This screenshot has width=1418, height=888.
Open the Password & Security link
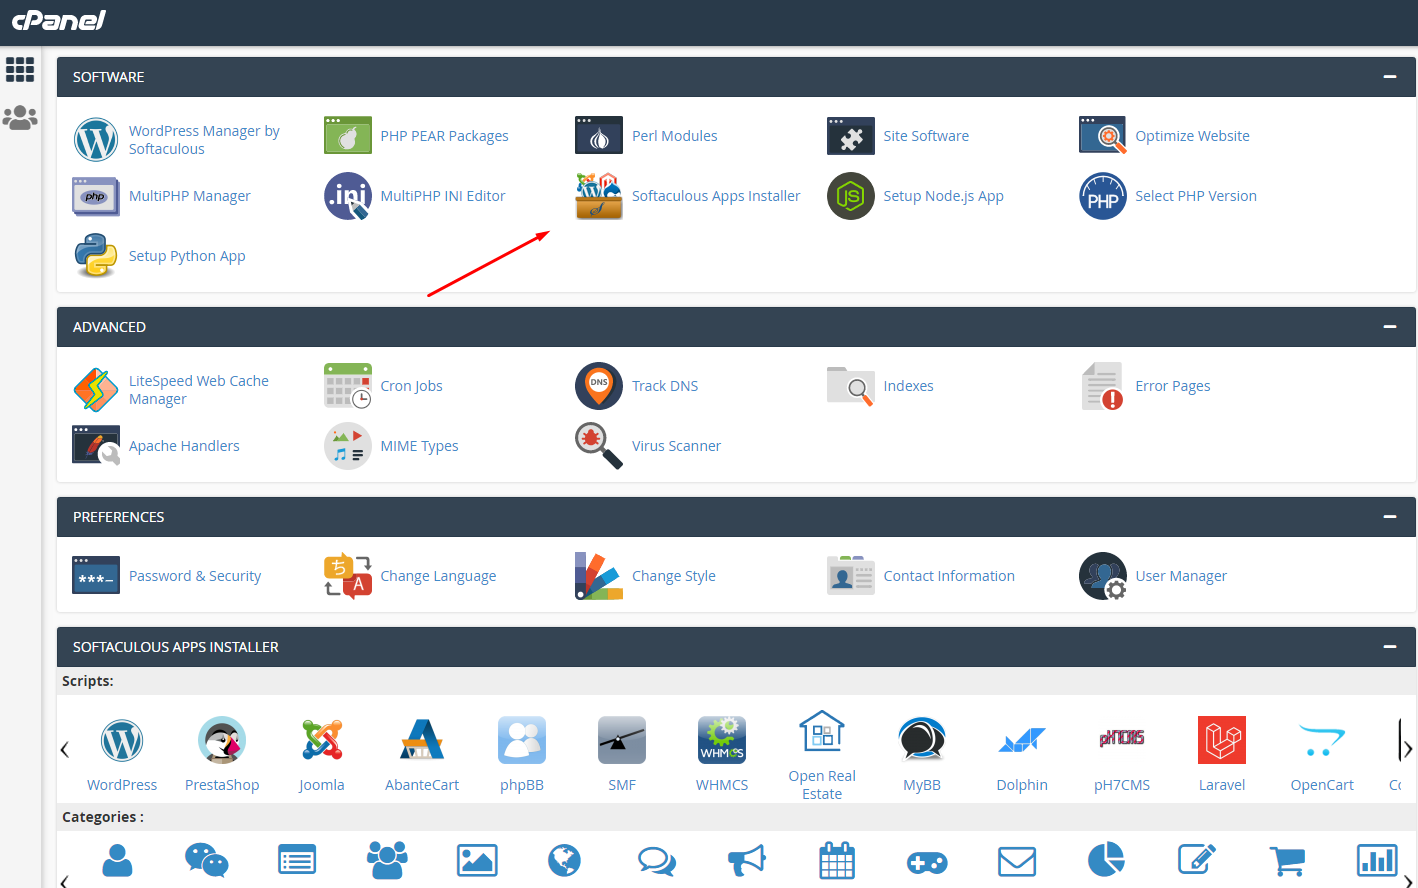pos(194,576)
